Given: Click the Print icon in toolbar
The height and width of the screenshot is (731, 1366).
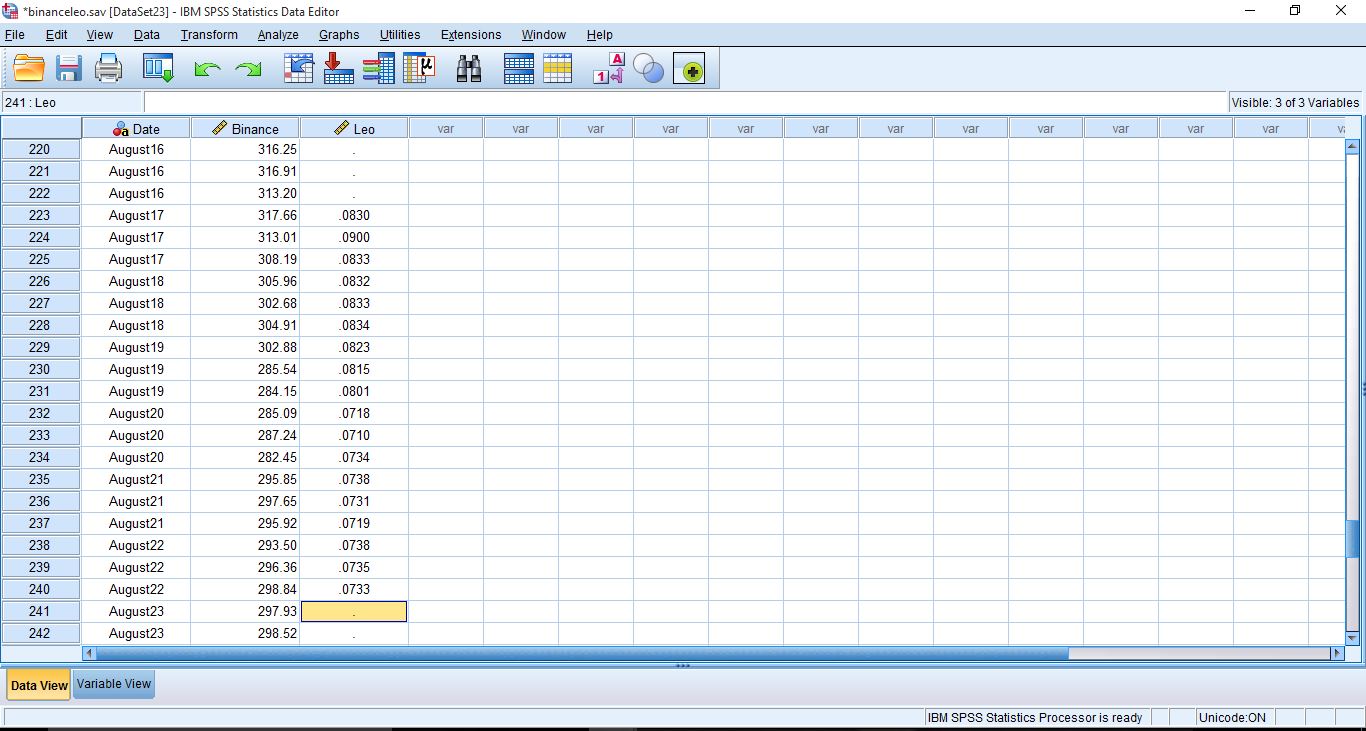Looking at the screenshot, I should [x=108, y=69].
